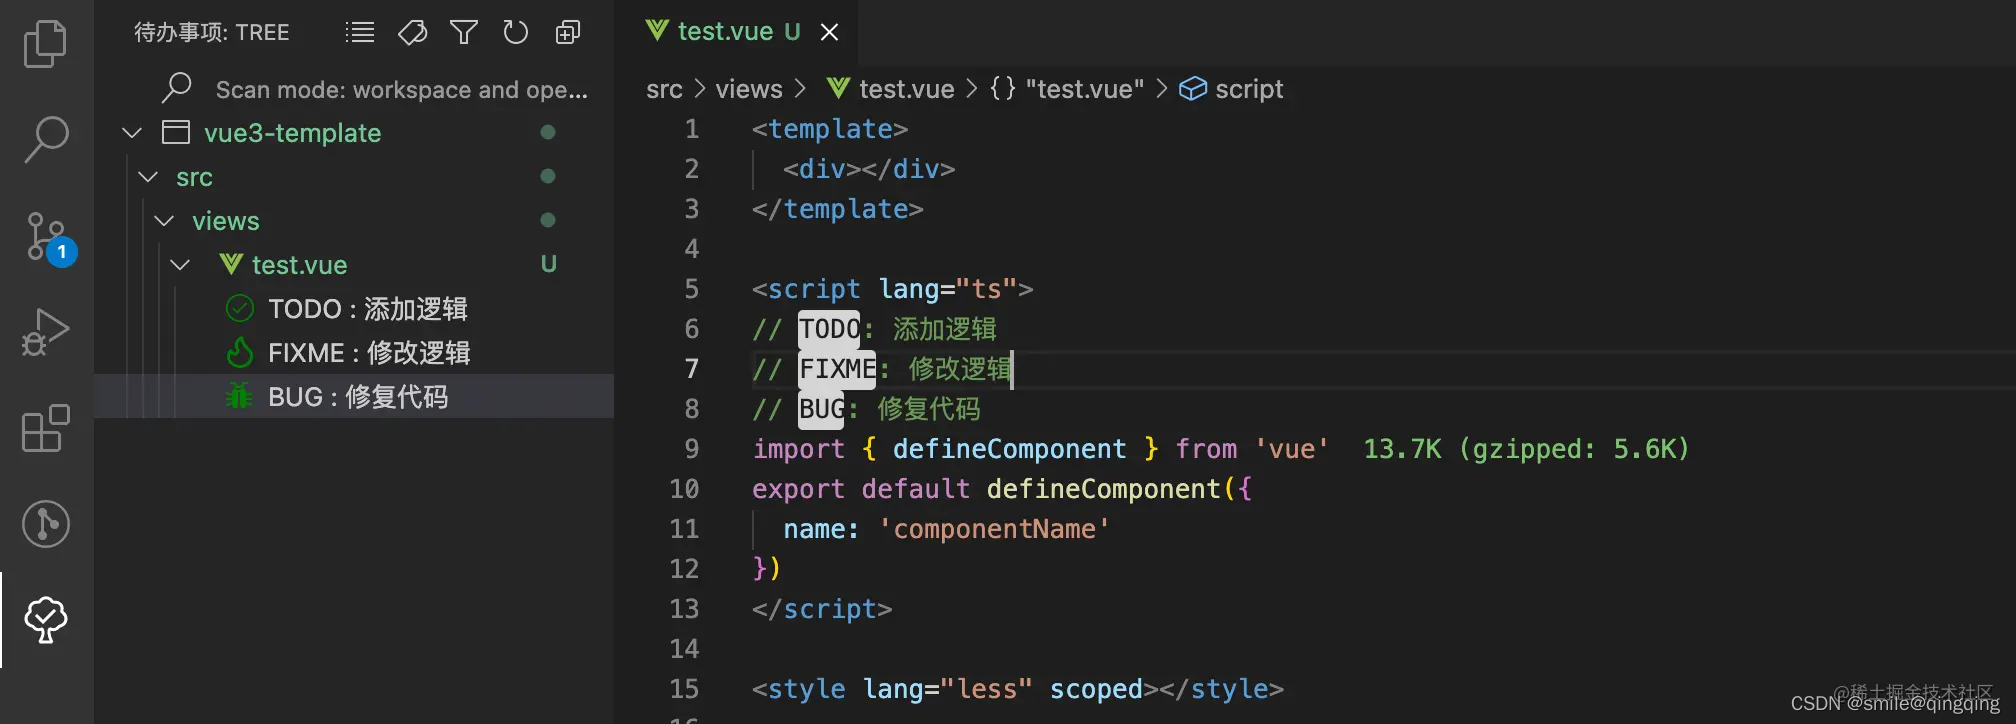Click the views folder label

[x=225, y=220]
